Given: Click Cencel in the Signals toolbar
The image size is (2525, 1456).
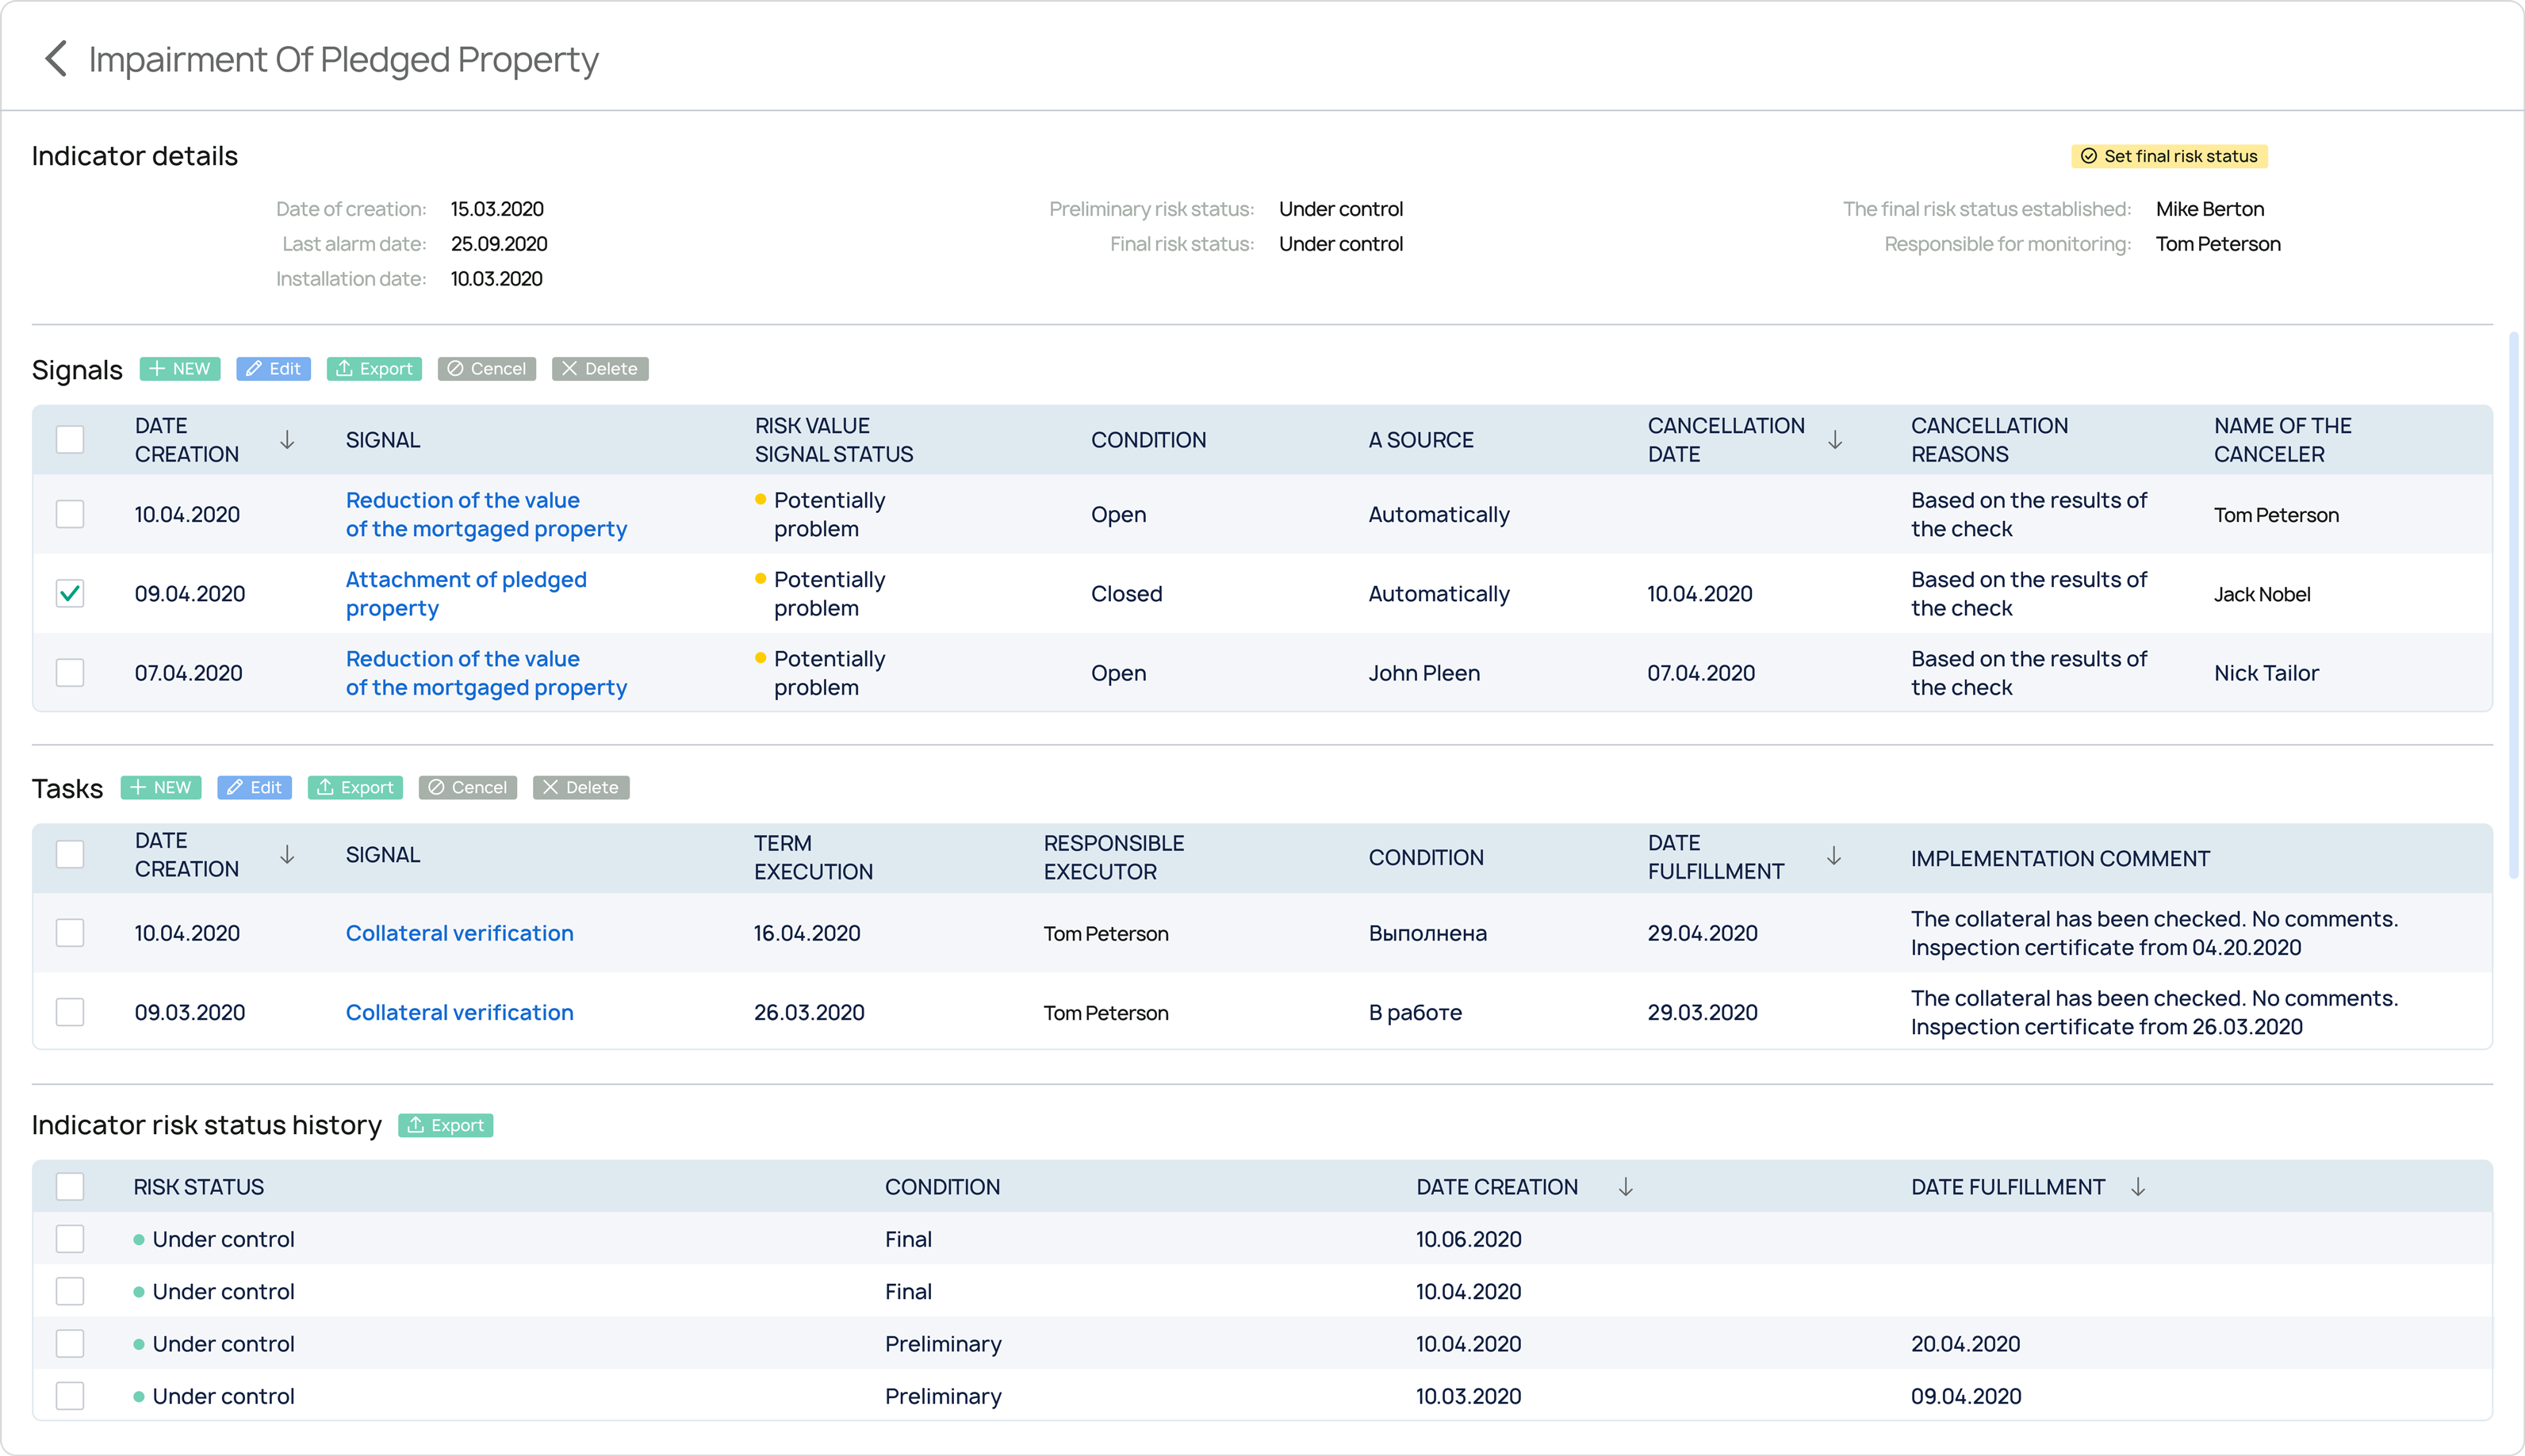Looking at the screenshot, I should click(x=487, y=369).
